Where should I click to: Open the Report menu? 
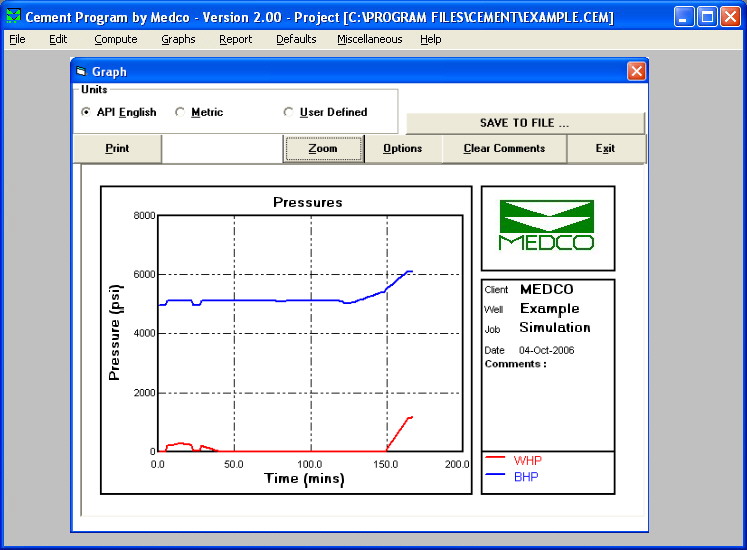coord(236,39)
